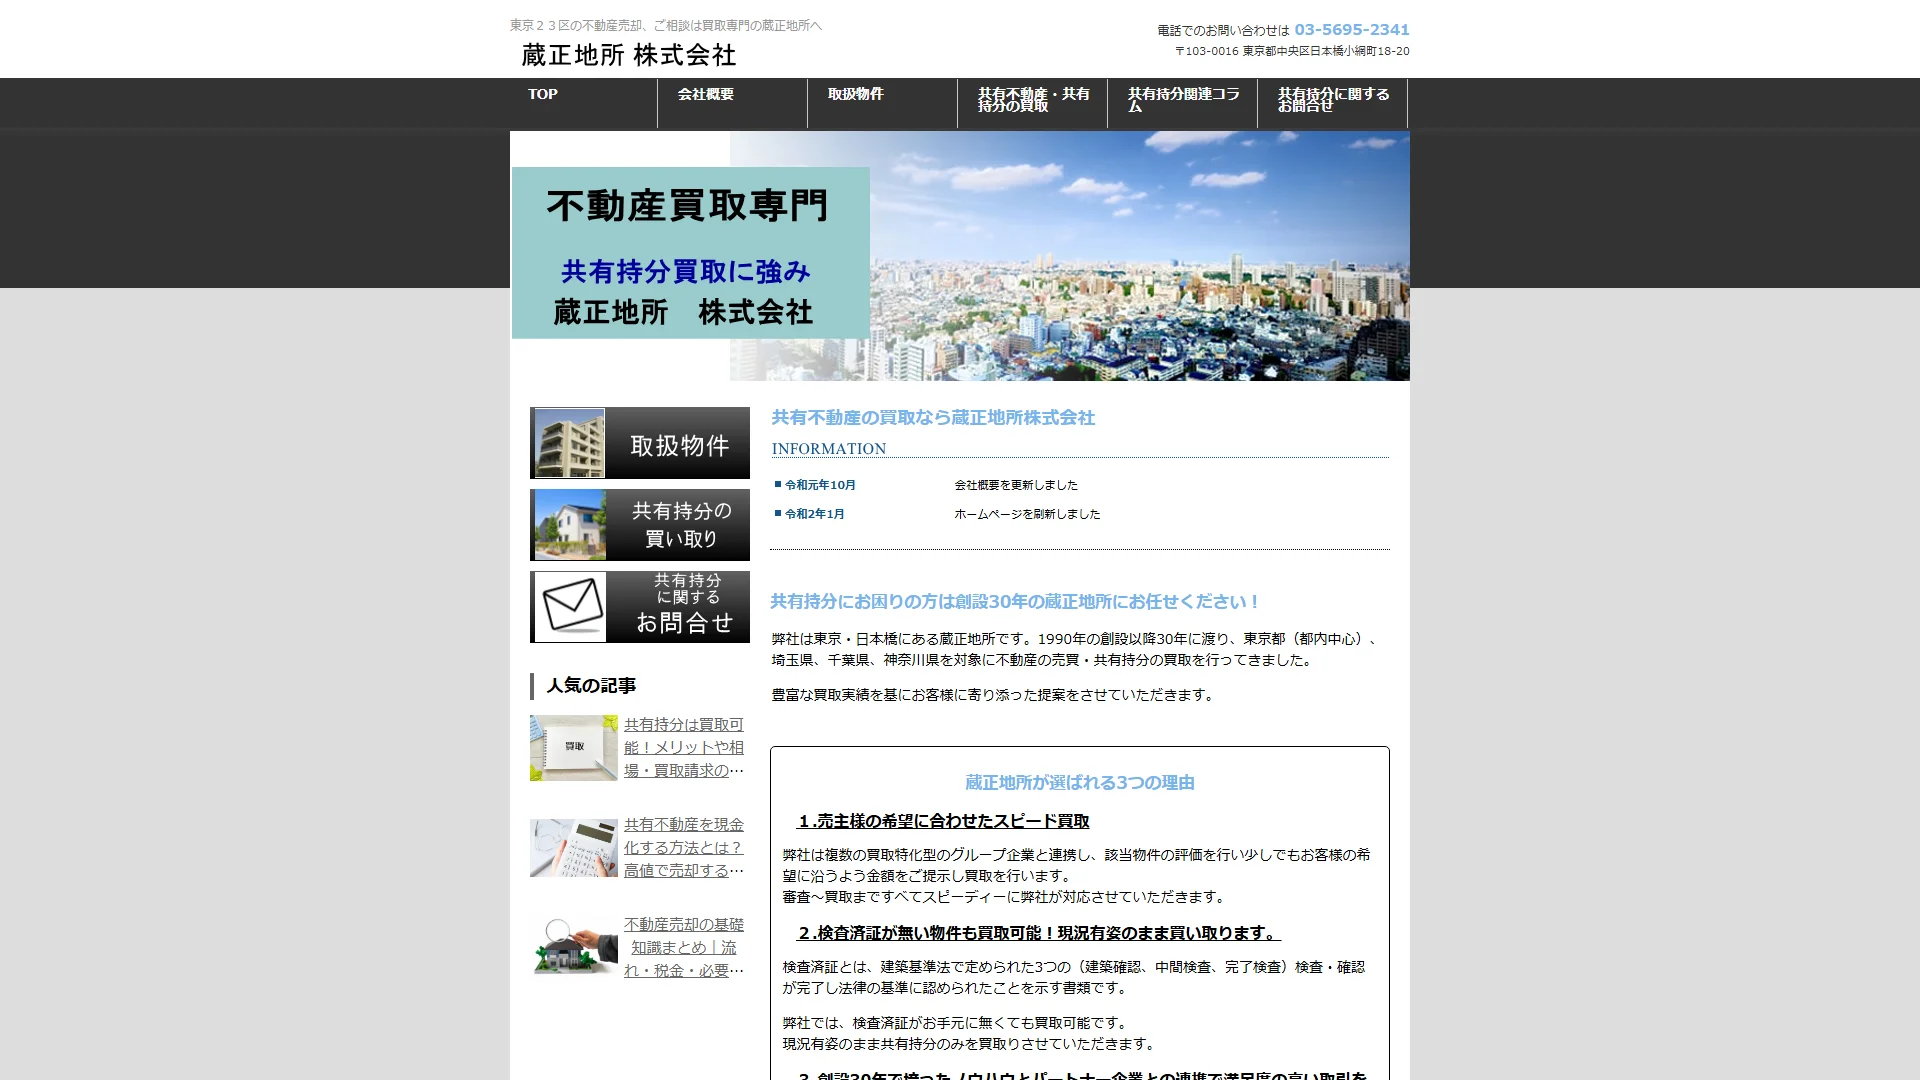
Task: Open the 会社概要 navigation item
Action: (732, 103)
